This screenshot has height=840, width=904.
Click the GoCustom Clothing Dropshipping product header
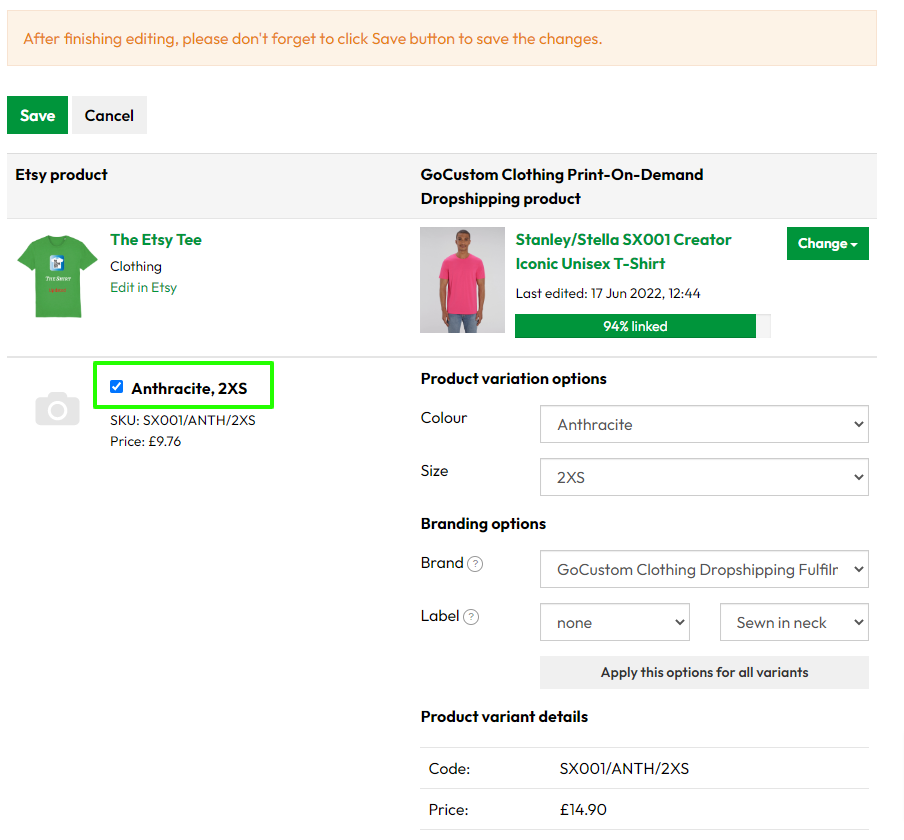click(x=562, y=186)
